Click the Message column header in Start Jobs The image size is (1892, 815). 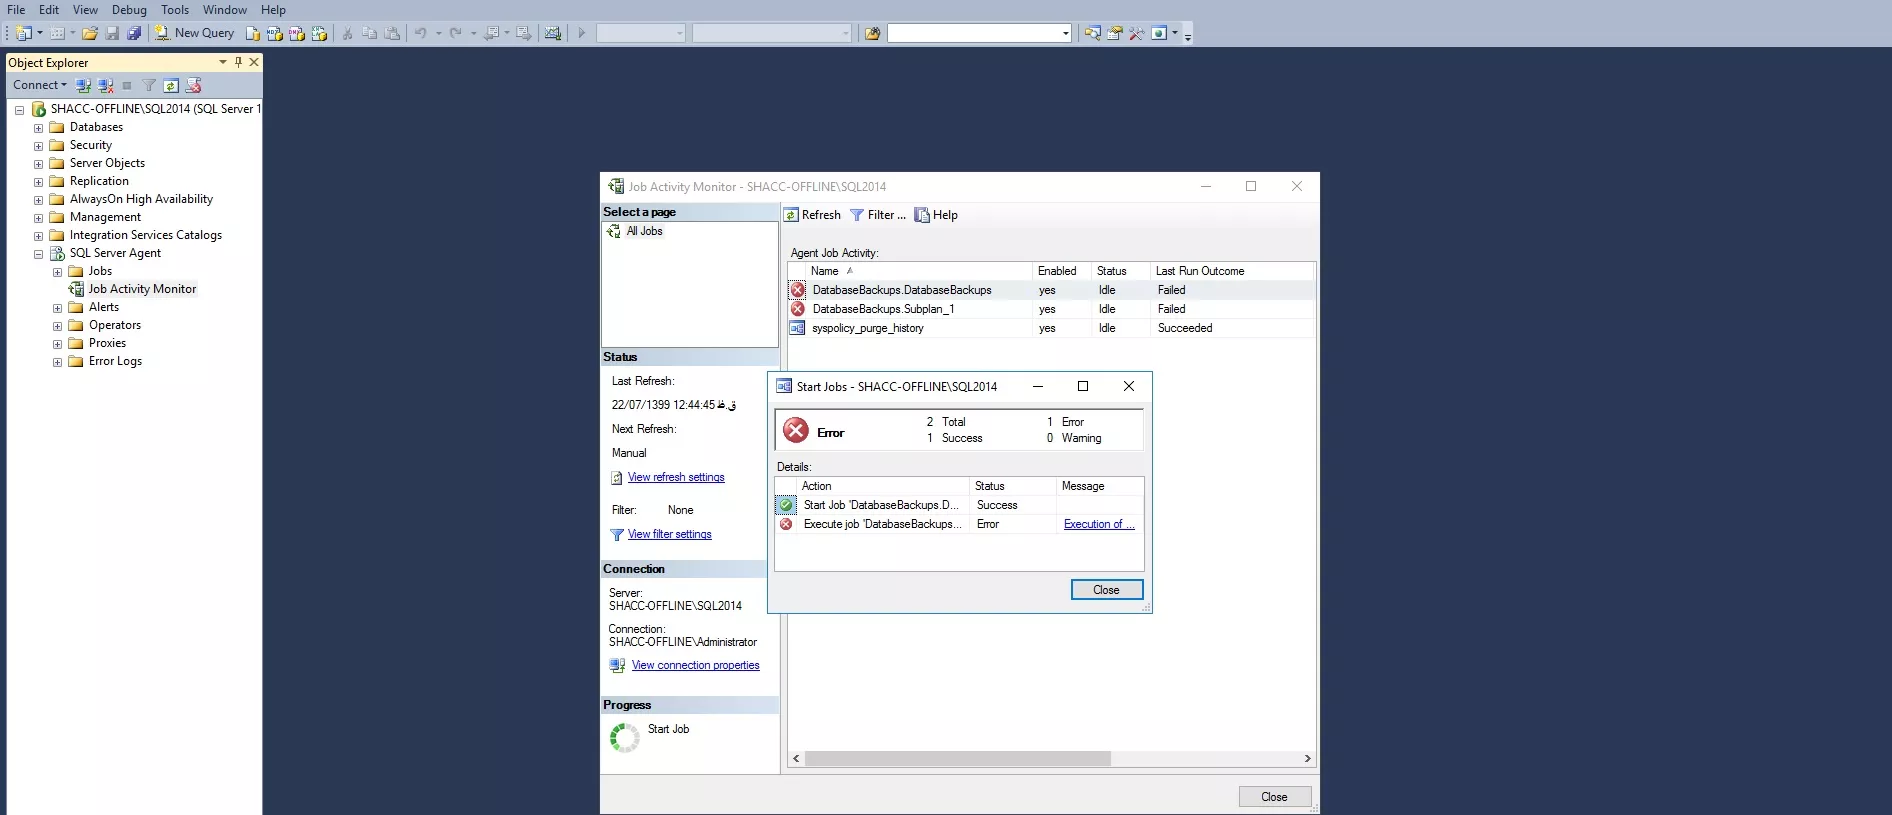1099,486
